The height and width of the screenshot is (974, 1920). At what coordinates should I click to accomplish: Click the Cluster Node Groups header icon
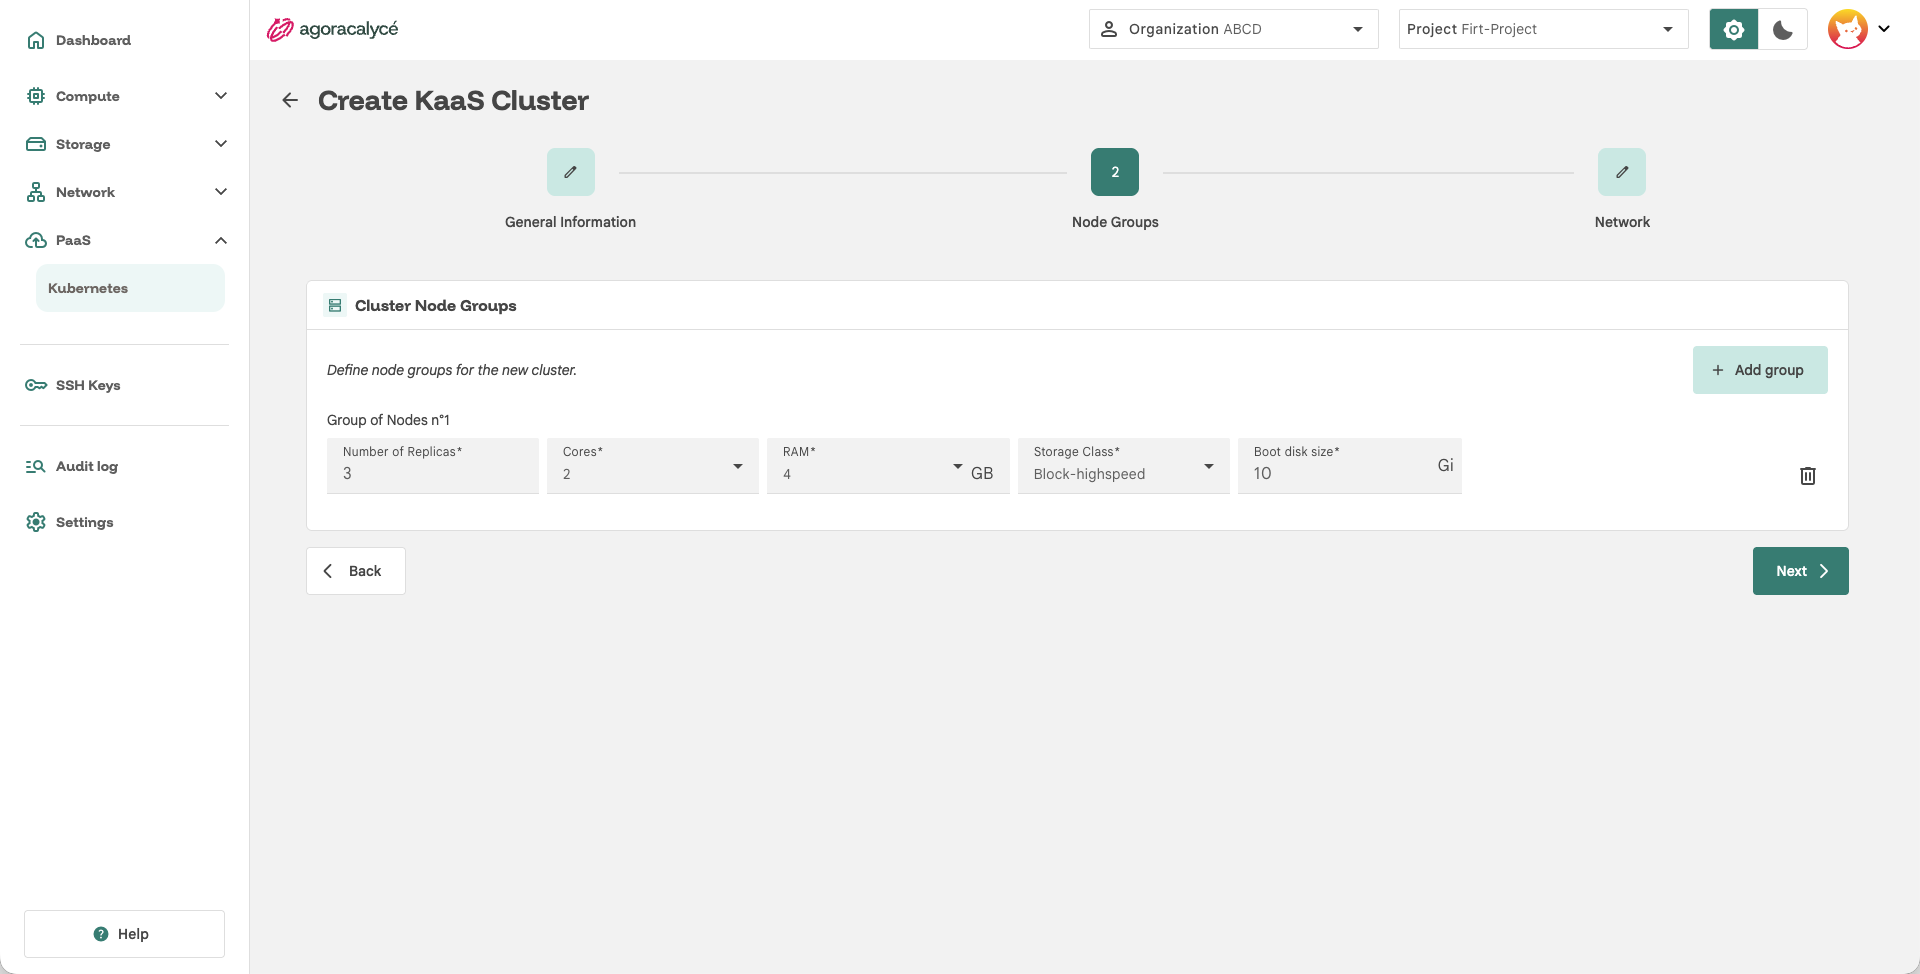[335, 305]
